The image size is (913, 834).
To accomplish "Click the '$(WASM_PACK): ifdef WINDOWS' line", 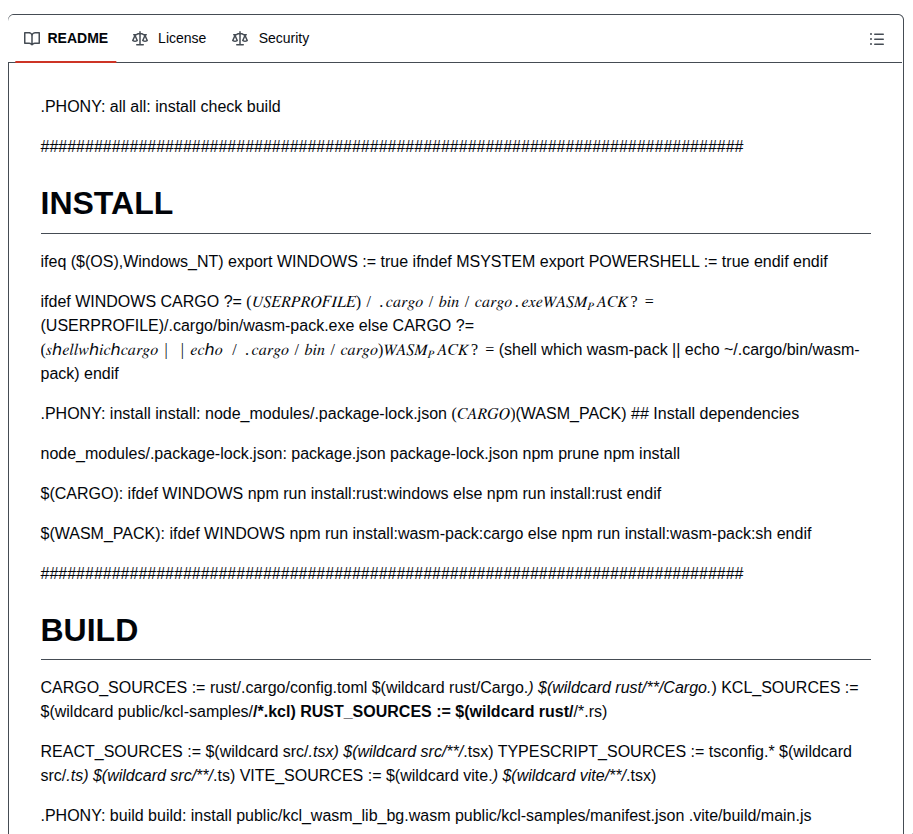I will [425, 534].
